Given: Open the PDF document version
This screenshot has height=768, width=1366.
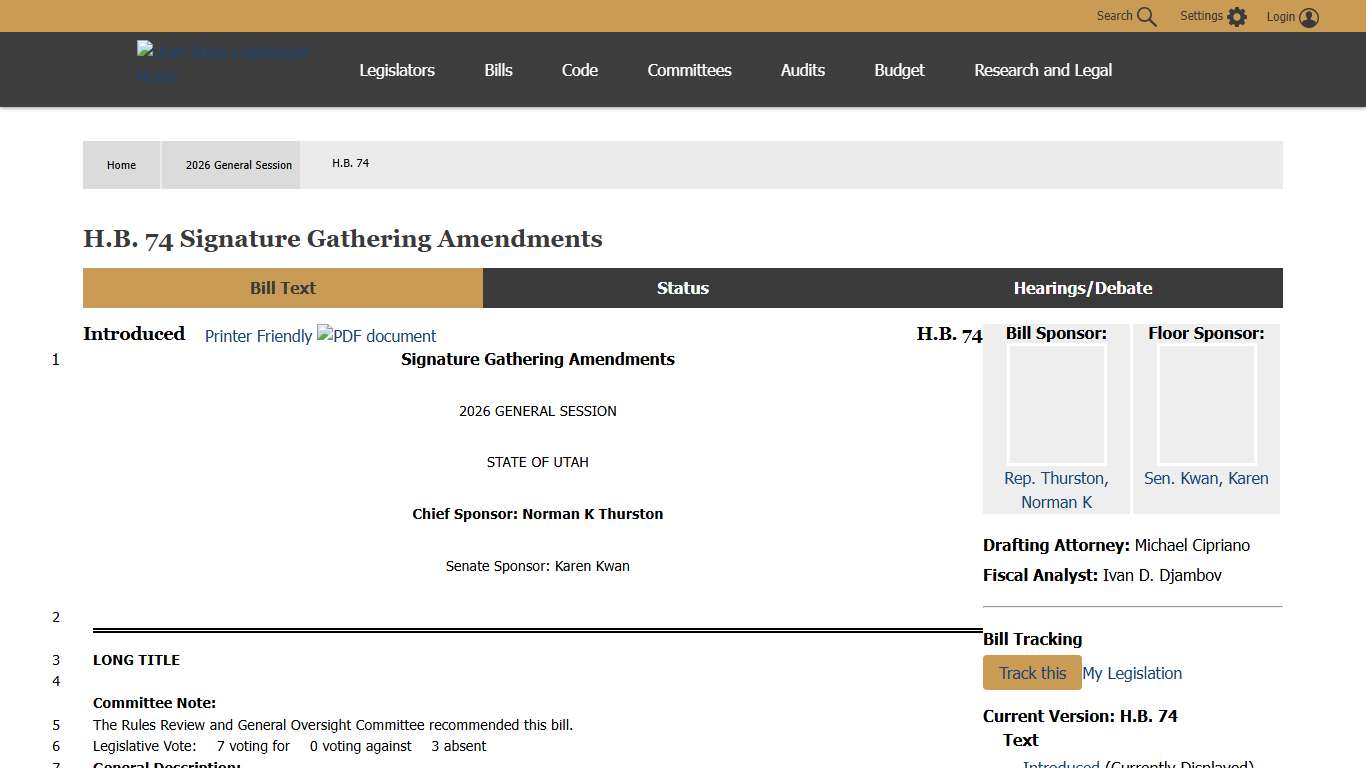Looking at the screenshot, I should click(x=377, y=336).
